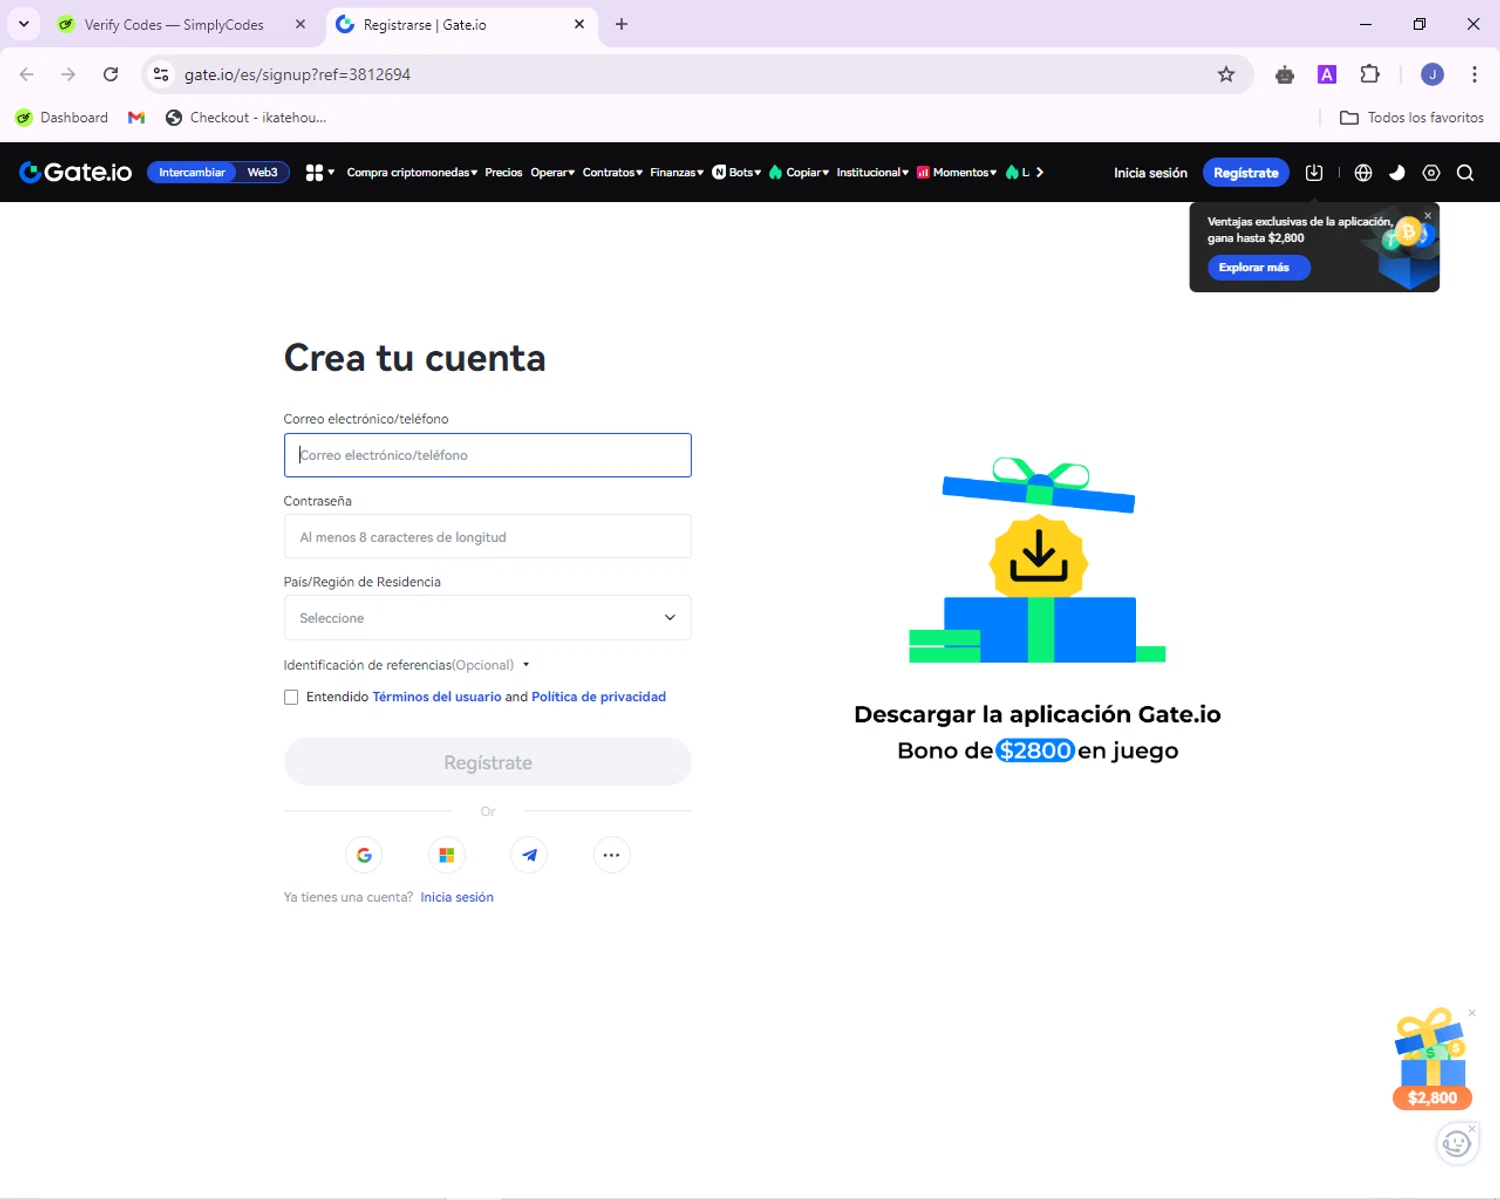
Task: Open Chrome three-dot menu
Action: click(1474, 74)
